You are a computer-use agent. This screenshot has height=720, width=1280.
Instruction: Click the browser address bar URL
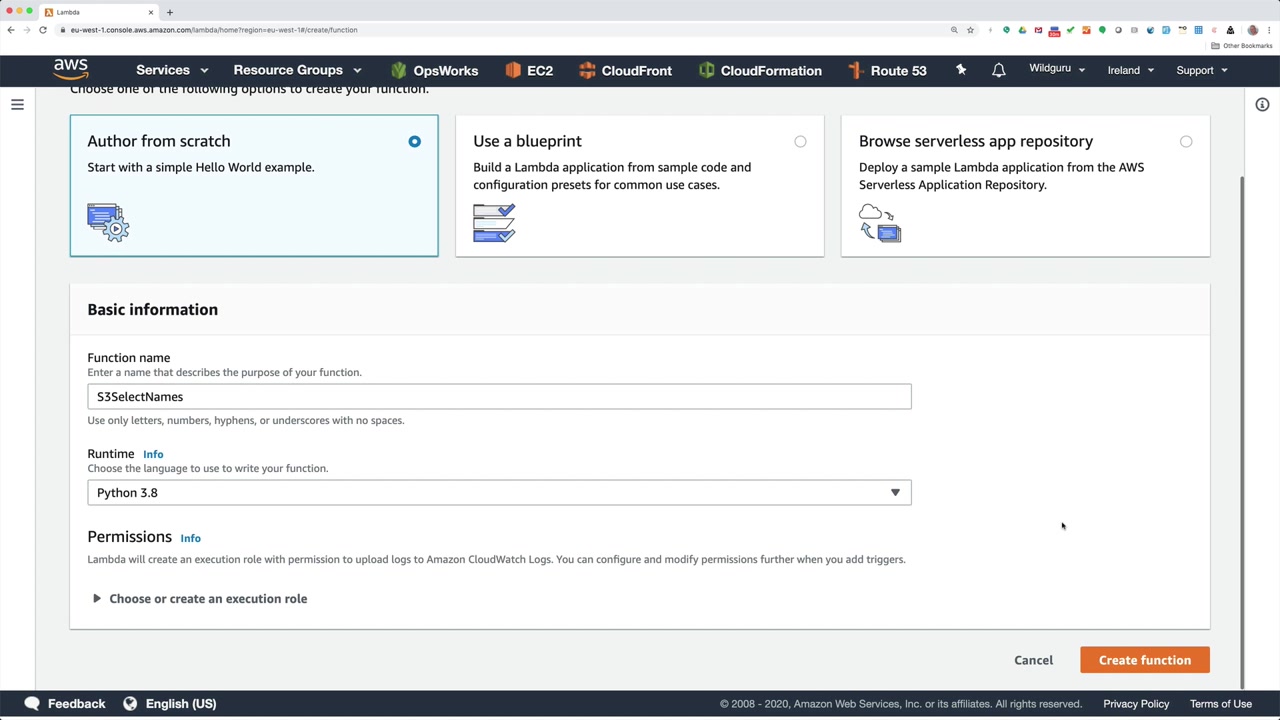click(x=214, y=30)
